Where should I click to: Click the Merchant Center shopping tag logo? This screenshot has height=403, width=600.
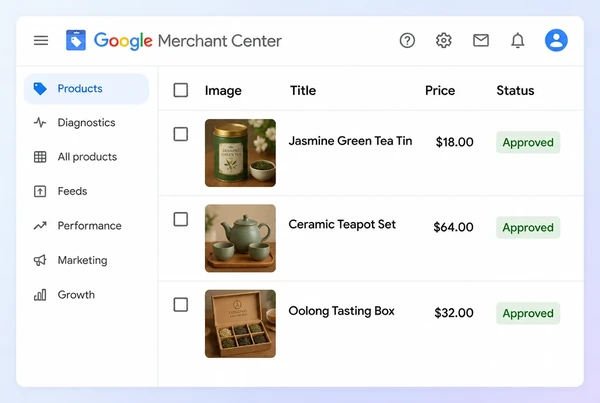pos(76,40)
